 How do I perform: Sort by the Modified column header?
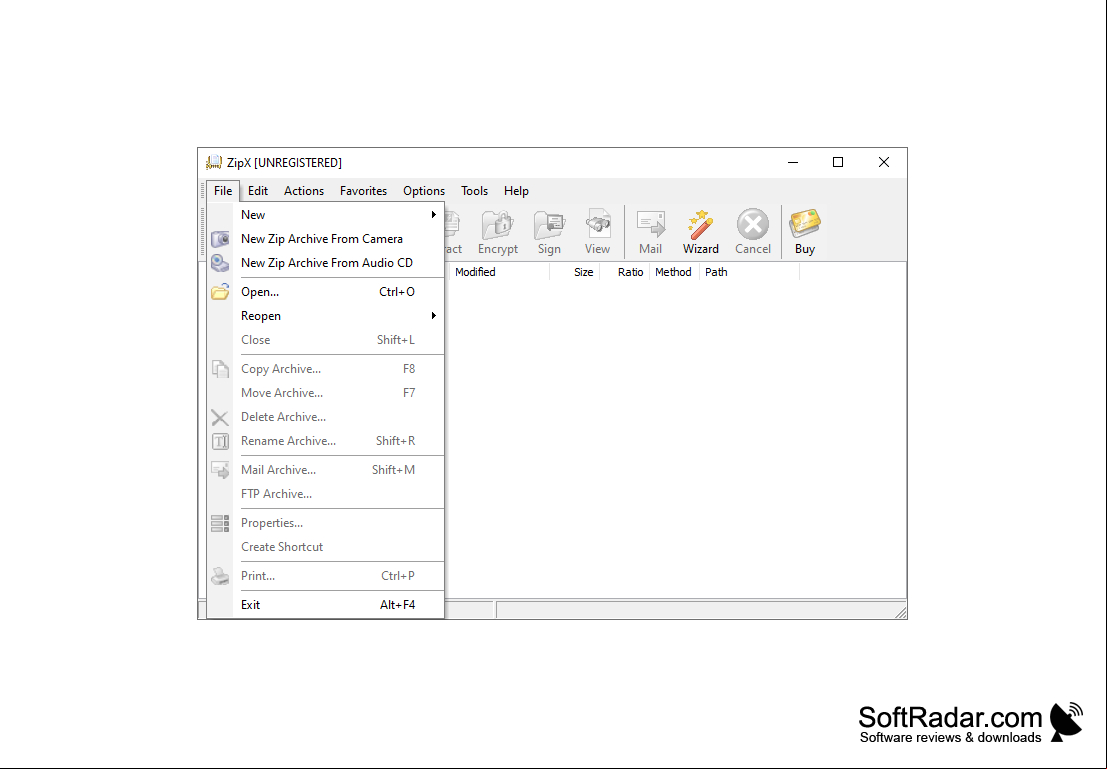498,272
